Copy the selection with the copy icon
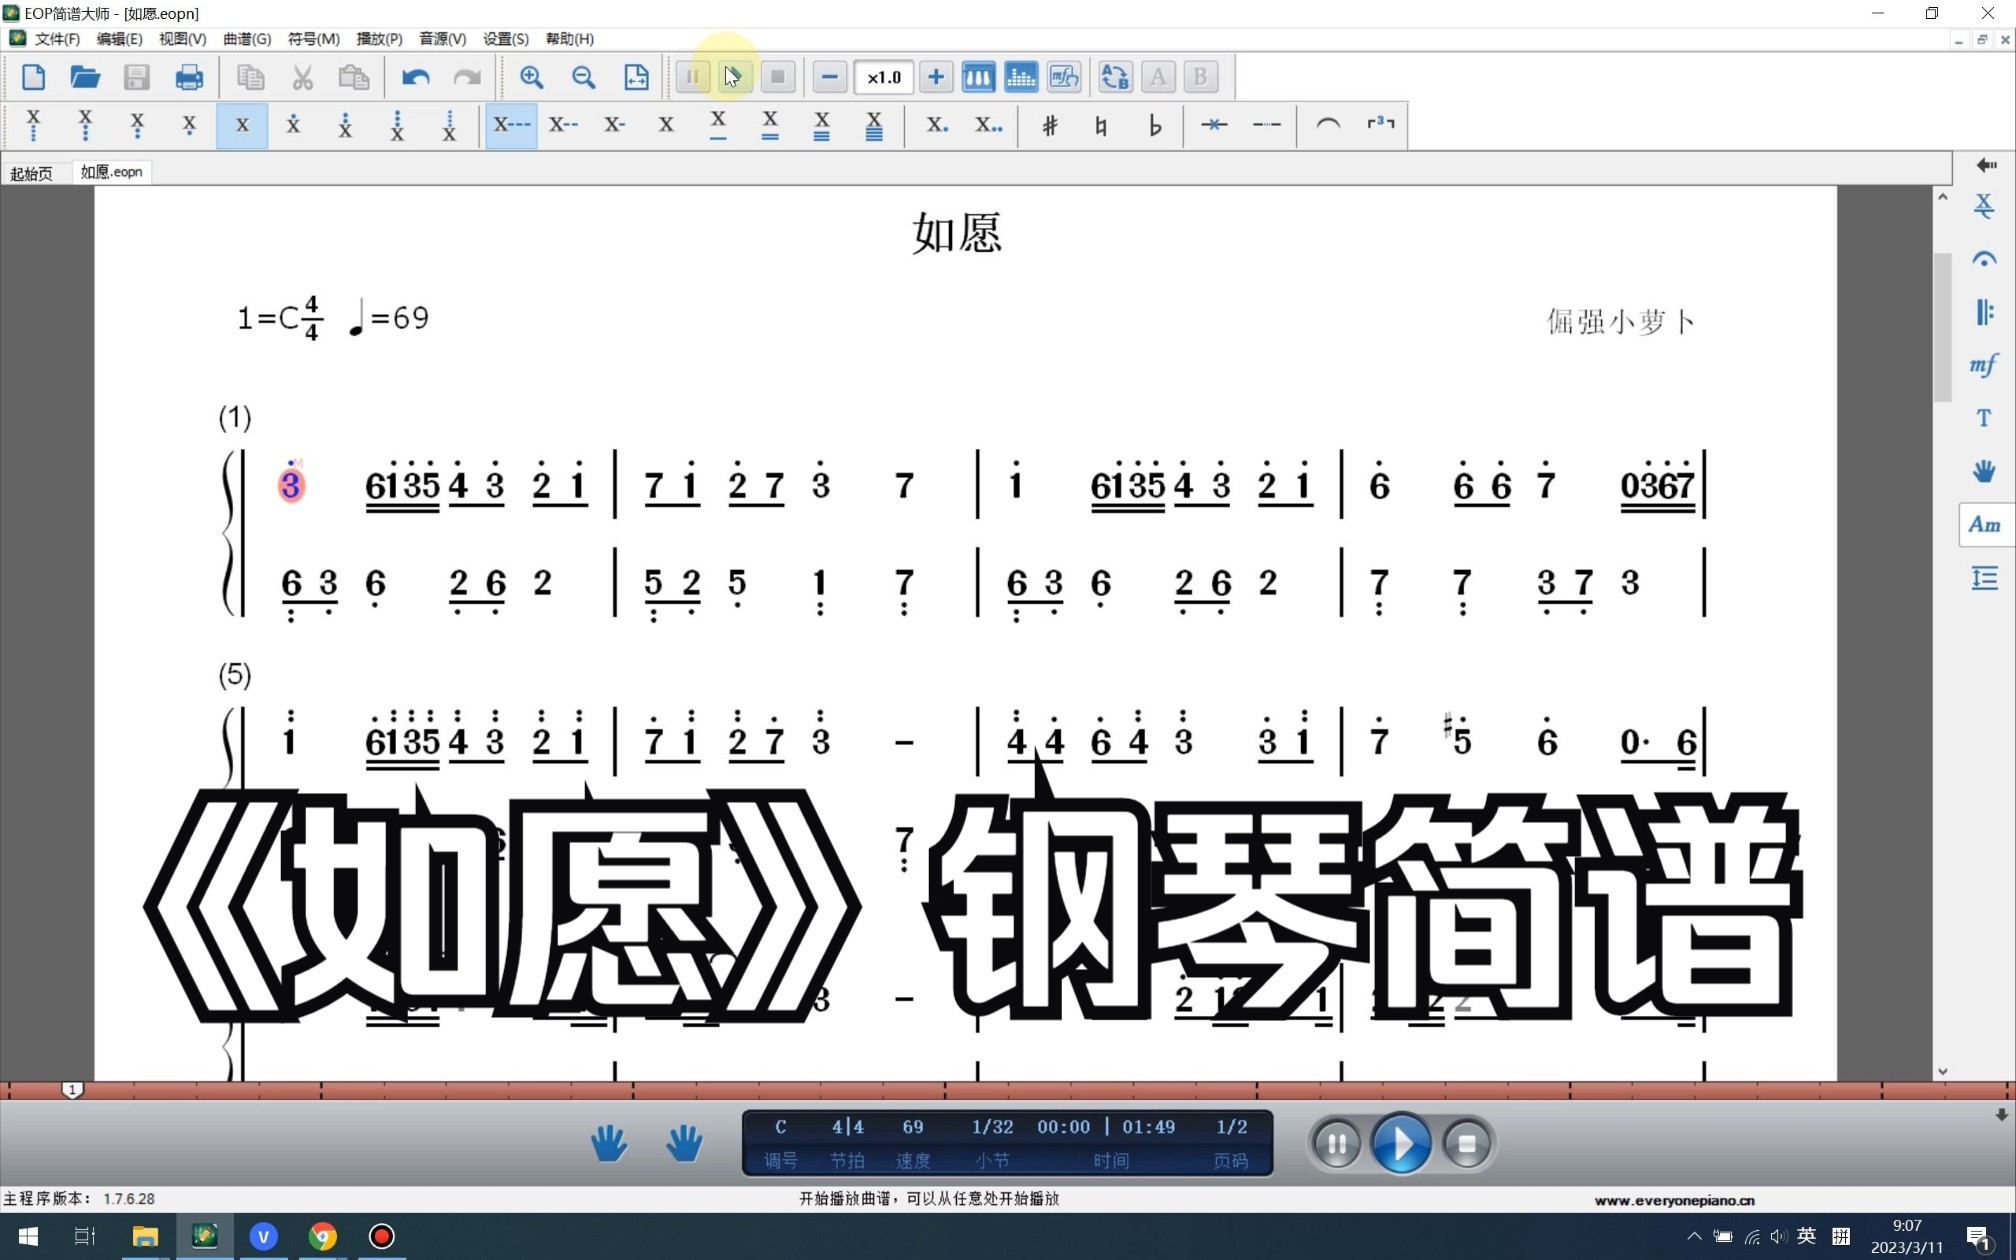Viewport: 2016px width, 1260px height. click(250, 77)
